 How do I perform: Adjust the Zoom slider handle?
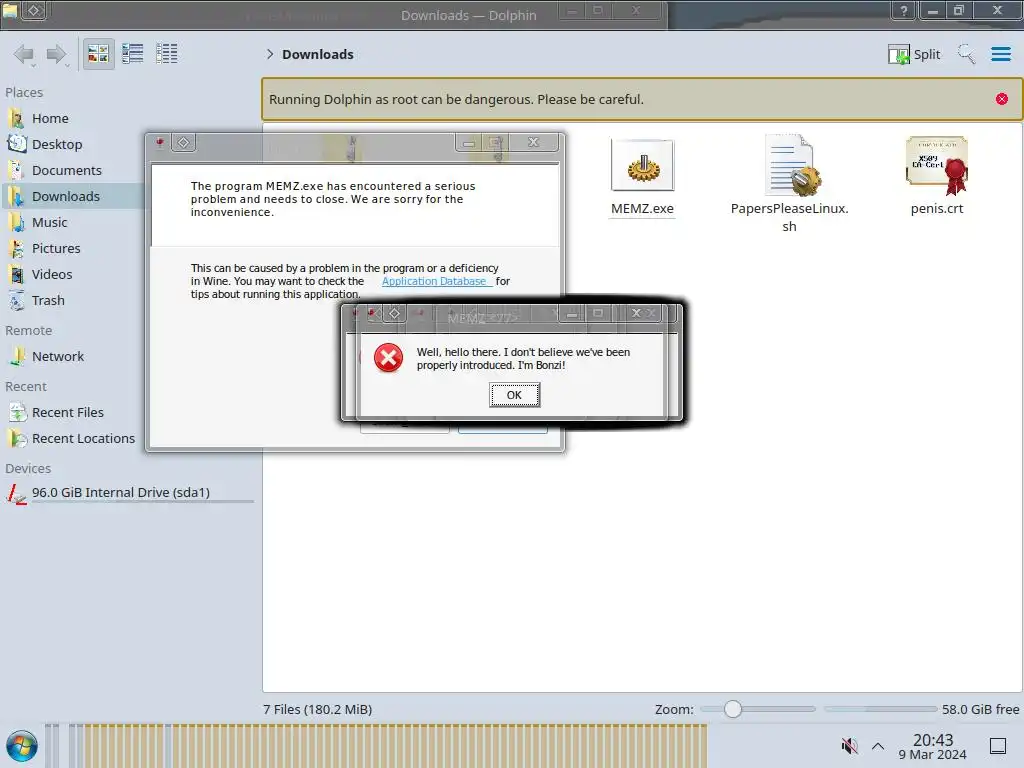733,709
